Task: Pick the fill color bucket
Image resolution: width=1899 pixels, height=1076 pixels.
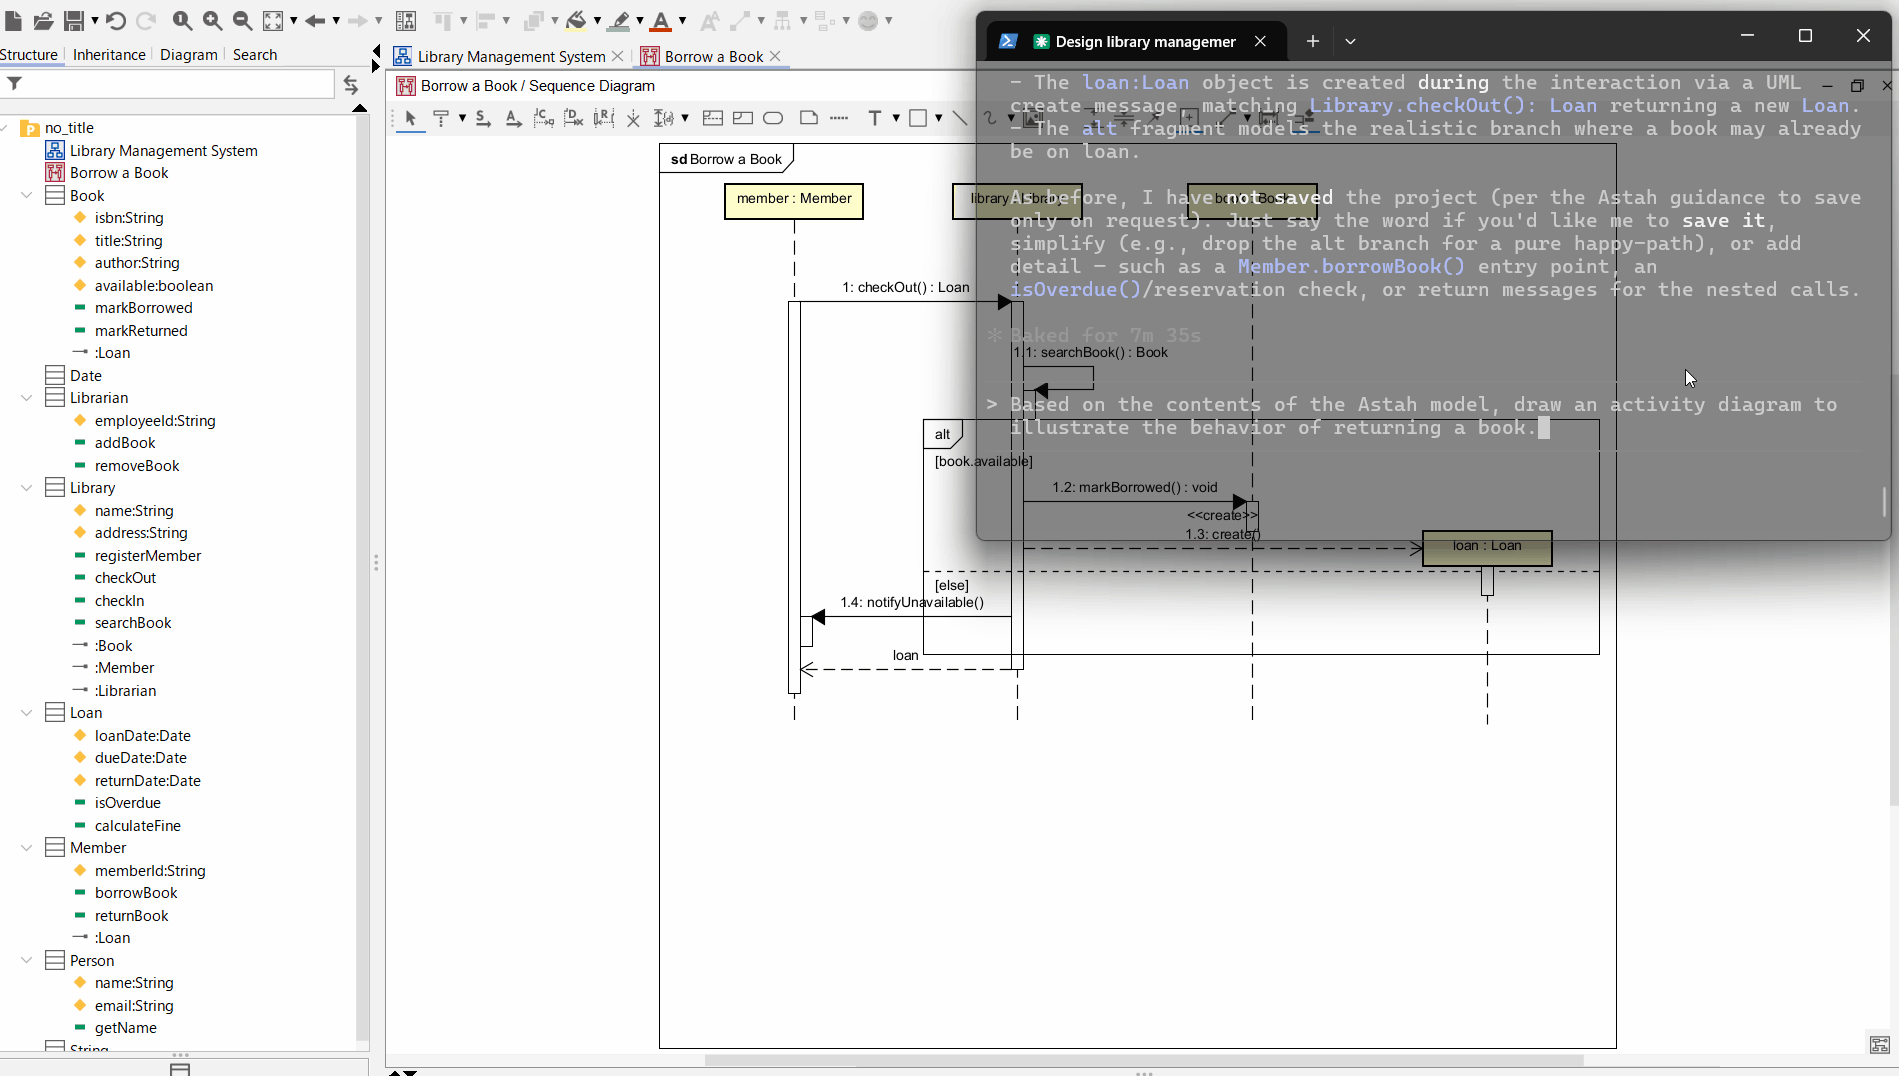Action: point(576,20)
